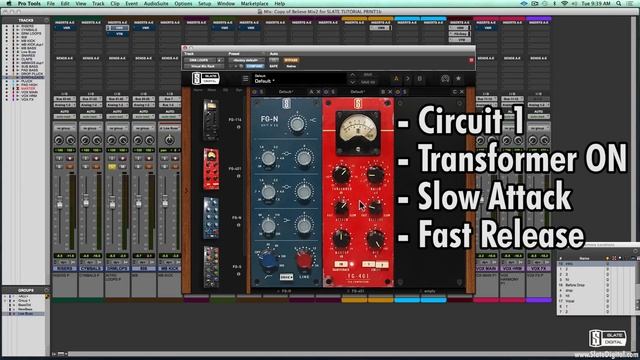Select the Circuit 2 button on FG-401
Screen dimensions: 640x360
[x=382, y=264]
